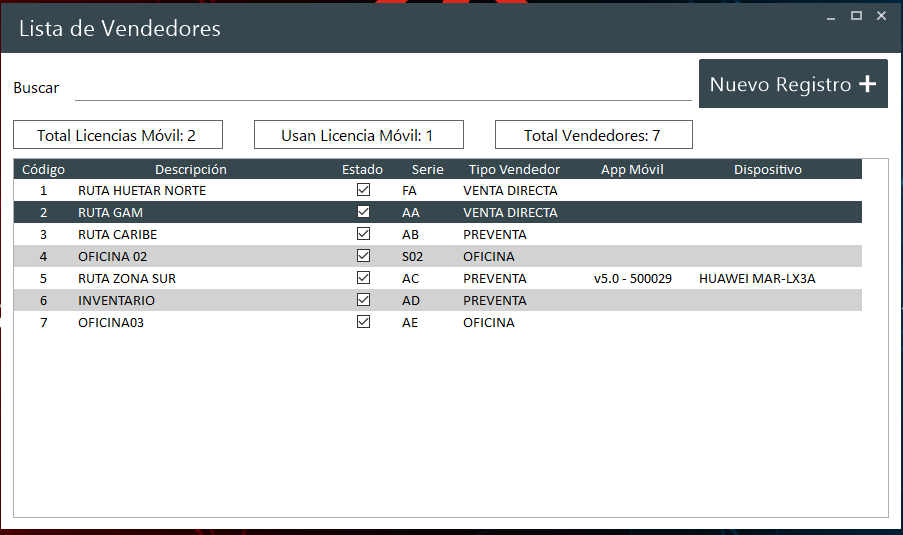Click the App Móvil column header
The width and height of the screenshot is (903, 535).
[632, 169]
